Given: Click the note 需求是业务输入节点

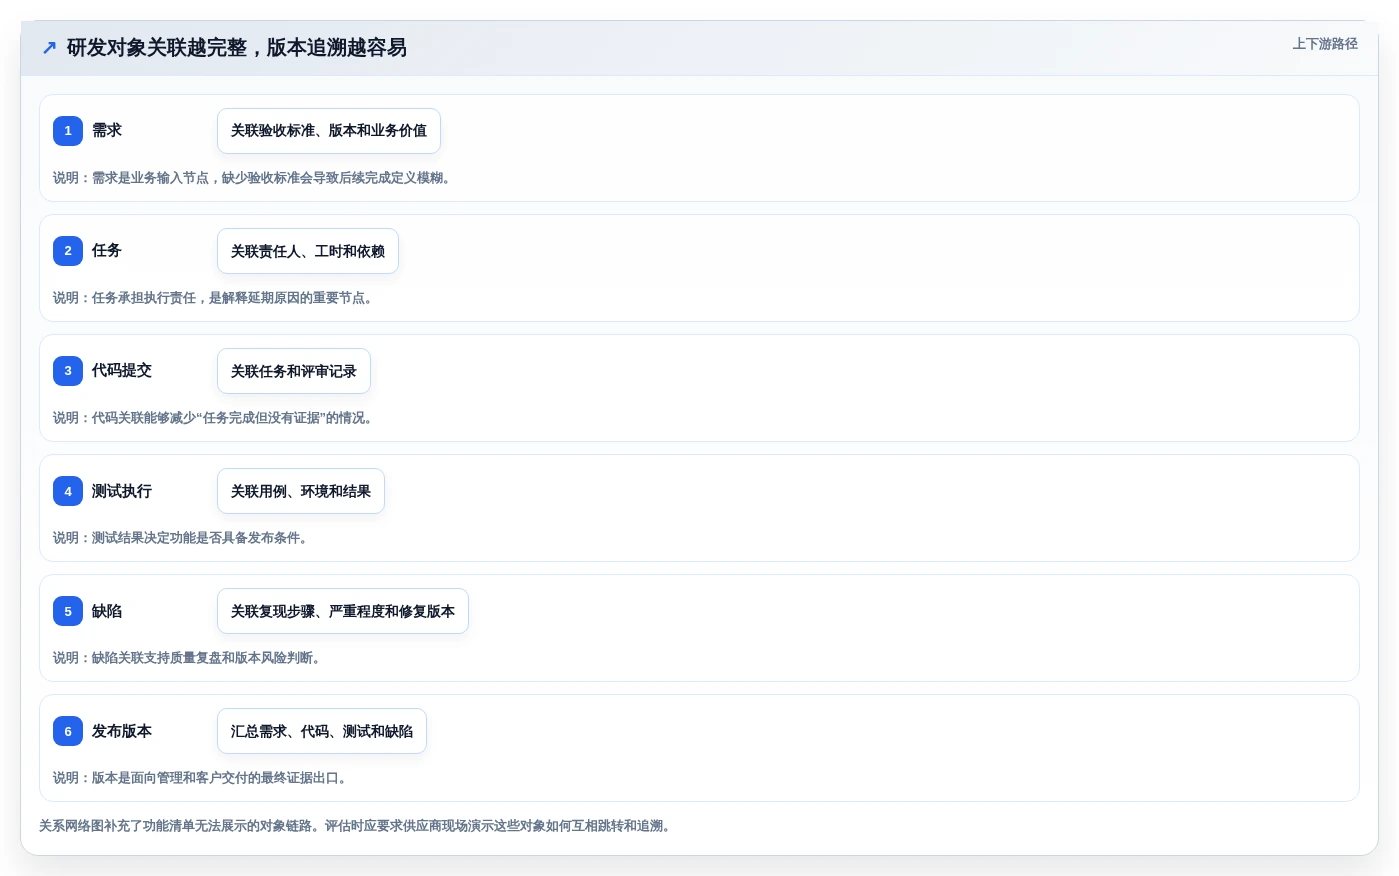Looking at the screenshot, I should 252,178.
